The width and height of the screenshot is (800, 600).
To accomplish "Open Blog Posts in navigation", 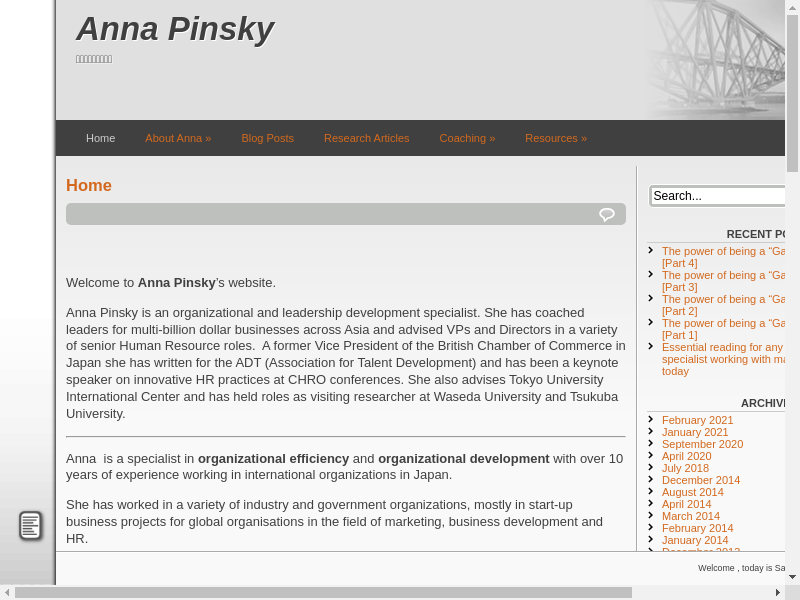I will (267, 138).
